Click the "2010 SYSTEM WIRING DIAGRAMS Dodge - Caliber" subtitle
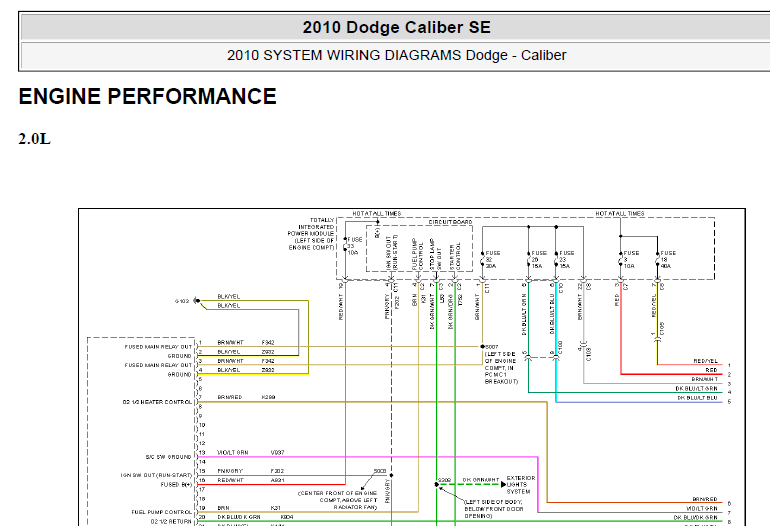Image resolution: width=770 pixels, height=526 pixels. (x=396, y=55)
